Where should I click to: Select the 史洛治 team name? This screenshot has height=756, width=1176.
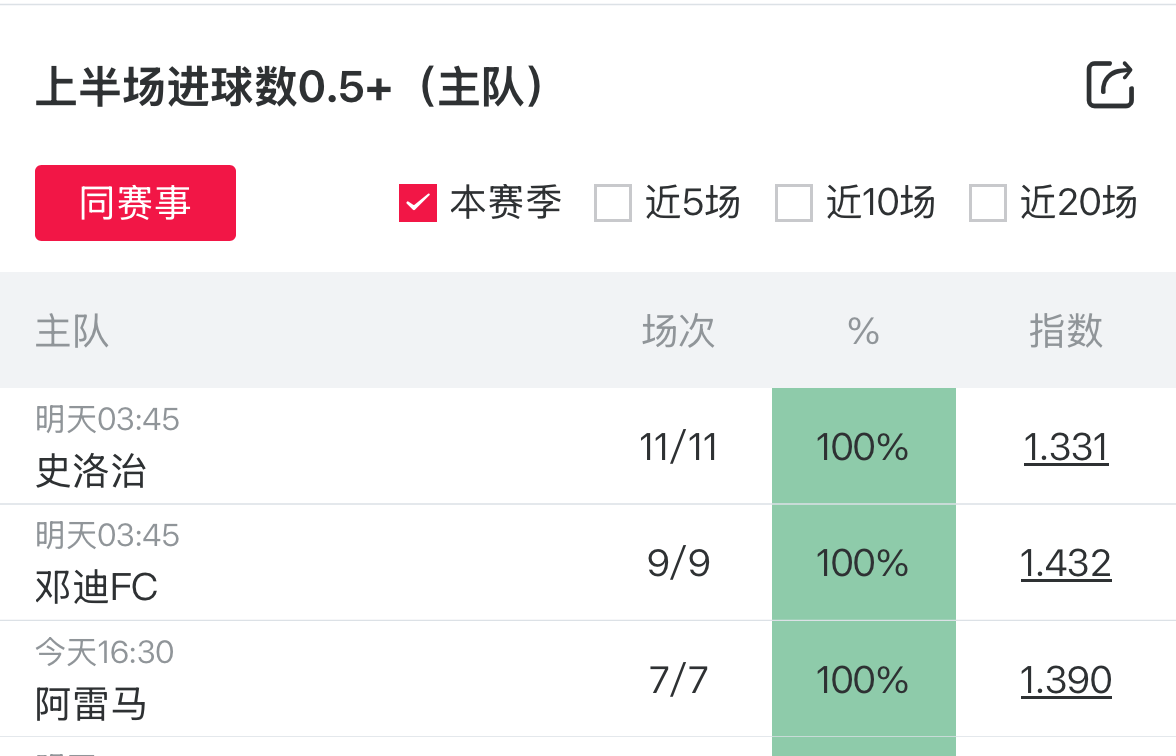coord(91,471)
